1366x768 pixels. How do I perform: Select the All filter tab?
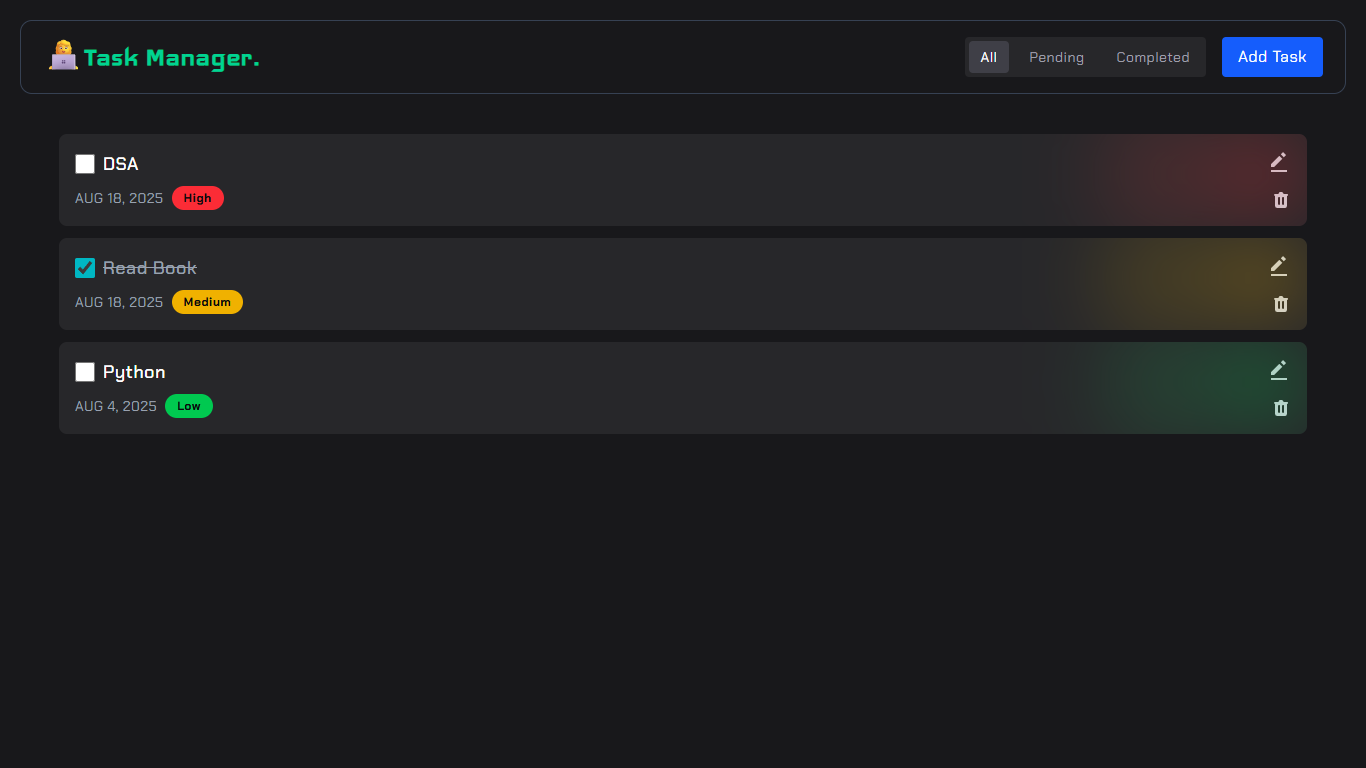click(x=988, y=57)
